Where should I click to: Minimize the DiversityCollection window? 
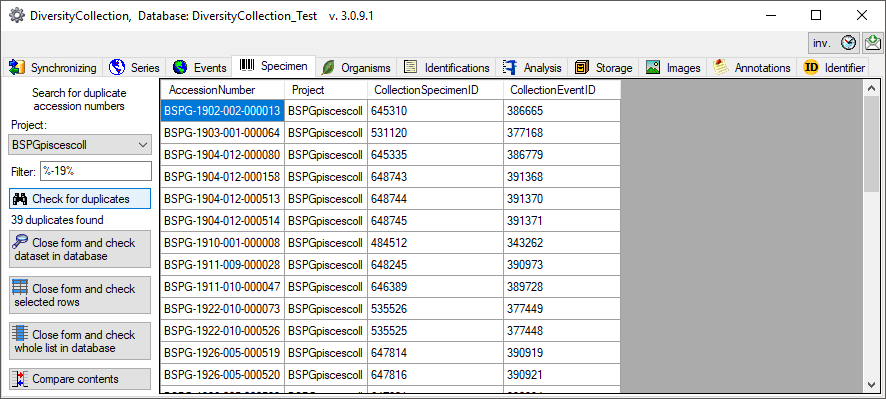[770, 15]
